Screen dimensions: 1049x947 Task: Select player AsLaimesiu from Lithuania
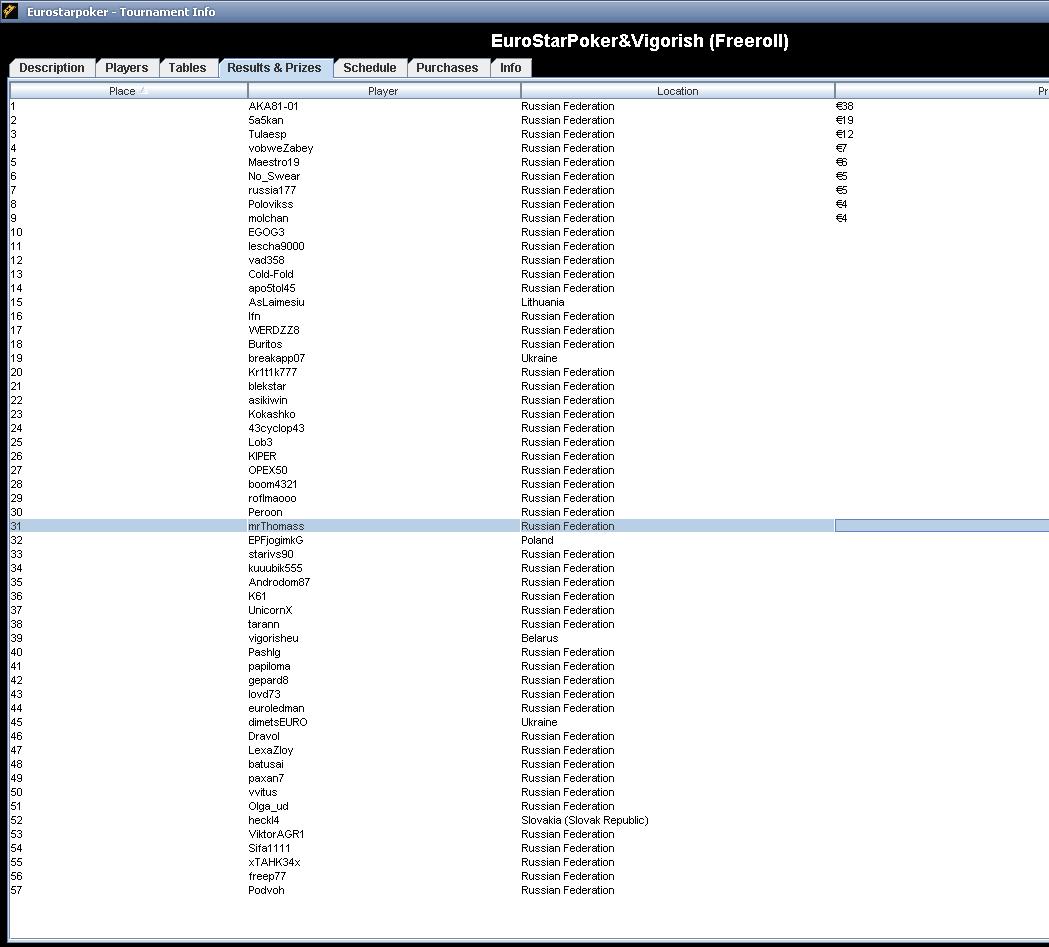click(x=276, y=302)
